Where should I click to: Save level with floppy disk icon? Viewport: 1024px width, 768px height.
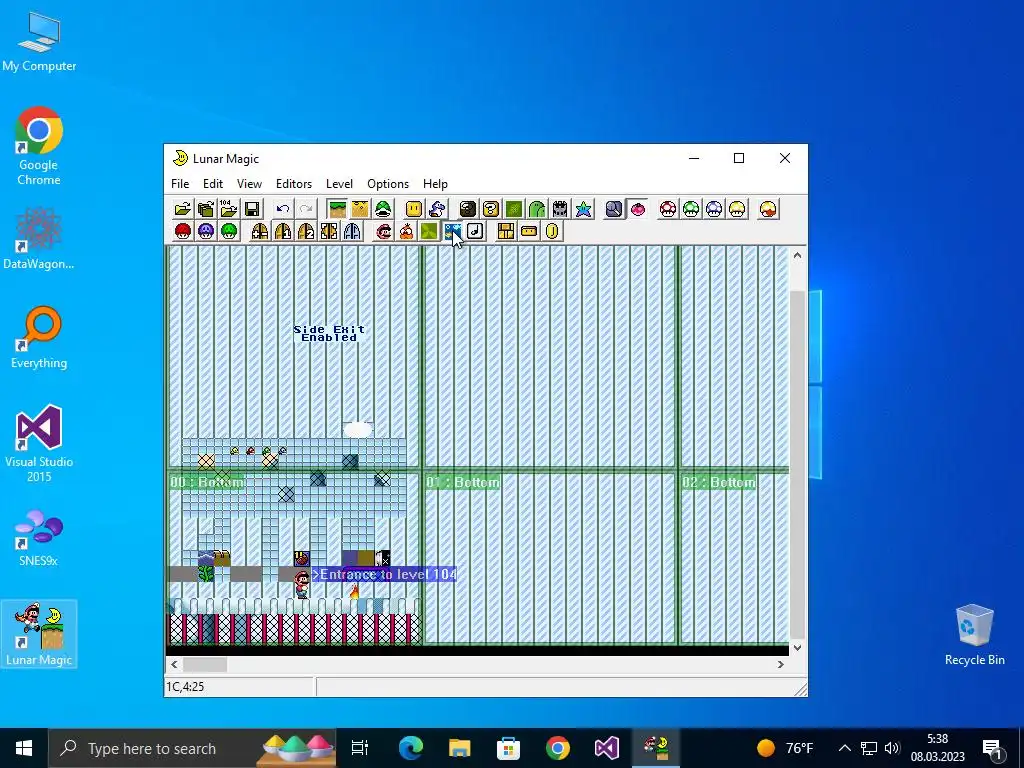252,209
